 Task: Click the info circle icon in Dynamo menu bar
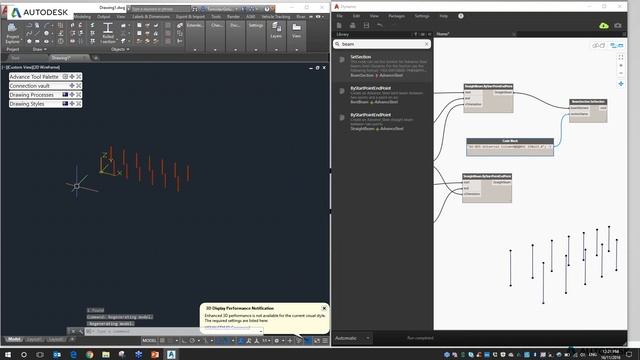461,16
